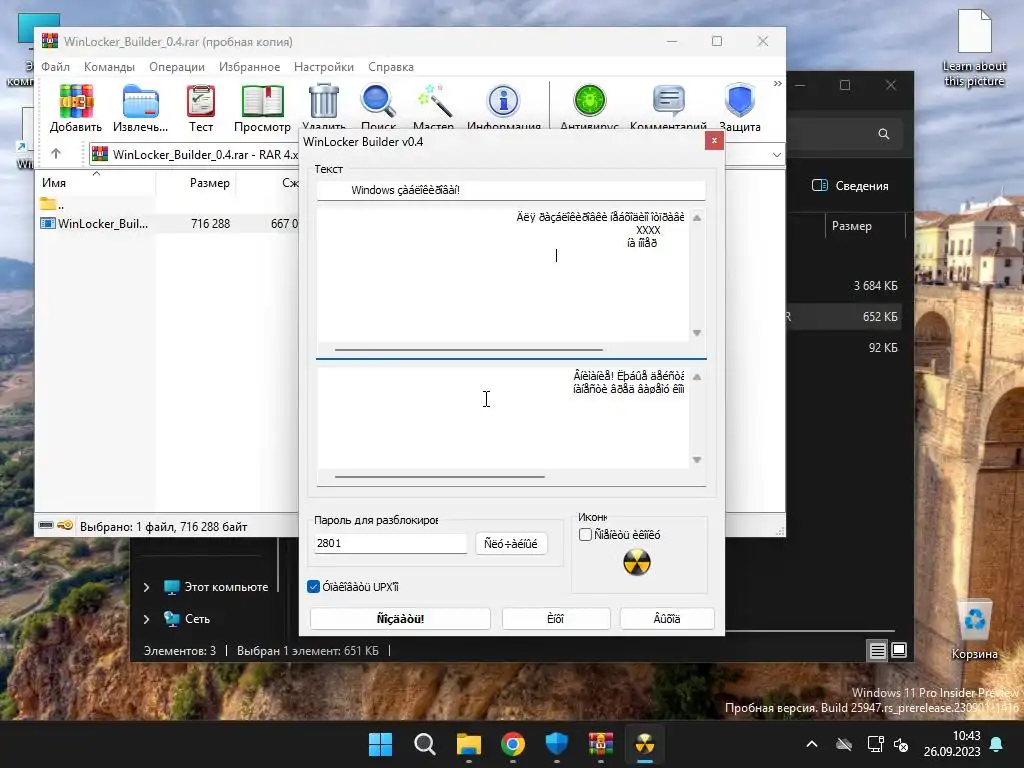Uncheck the UPX packing checkbox
This screenshot has height=768, width=1024.
[x=313, y=586]
